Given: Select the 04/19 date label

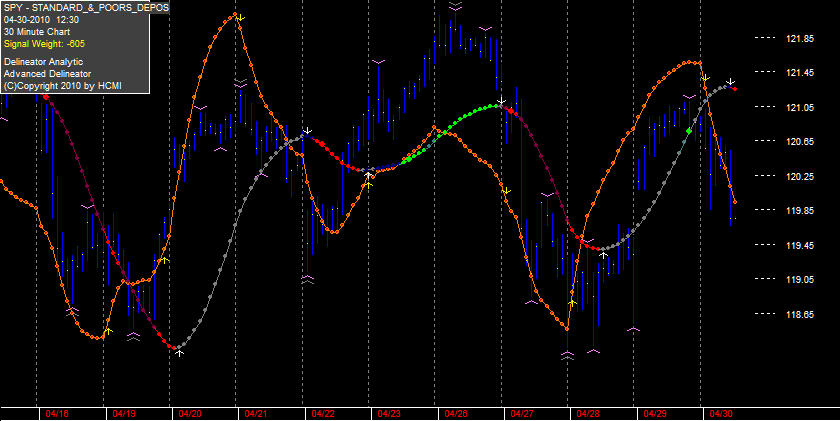Looking at the screenshot, I should click(124, 414).
